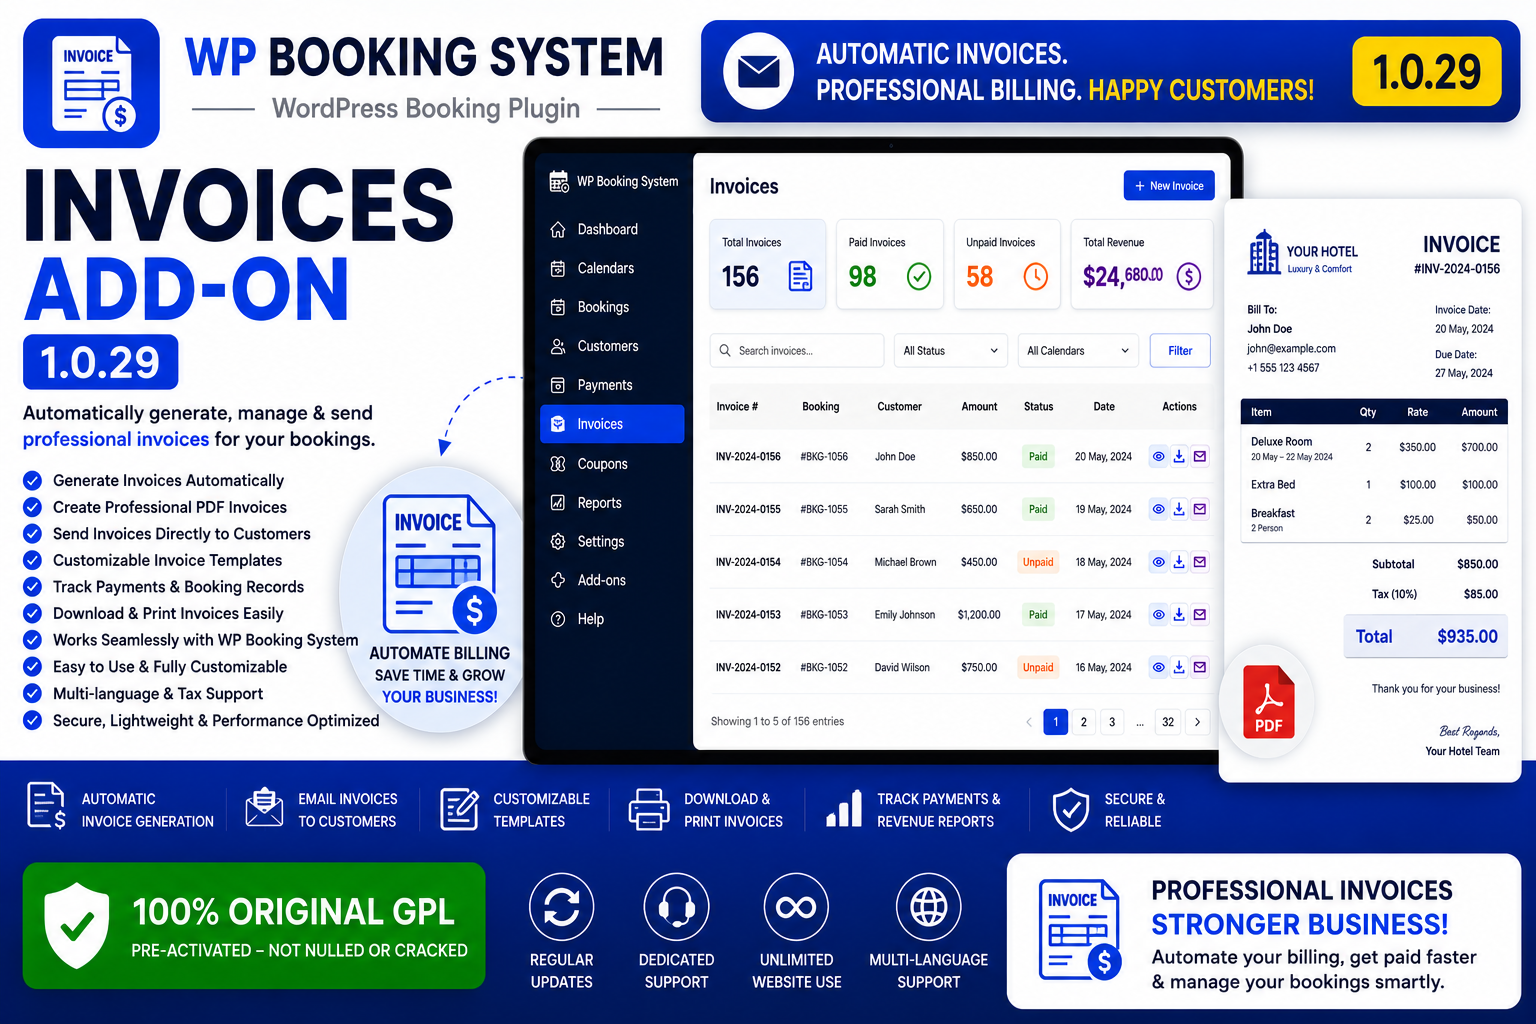Click the Dedicated Support headset icon
Viewport: 1536px width, 1024px height.
pyautogui.click(x=677, y=907)
